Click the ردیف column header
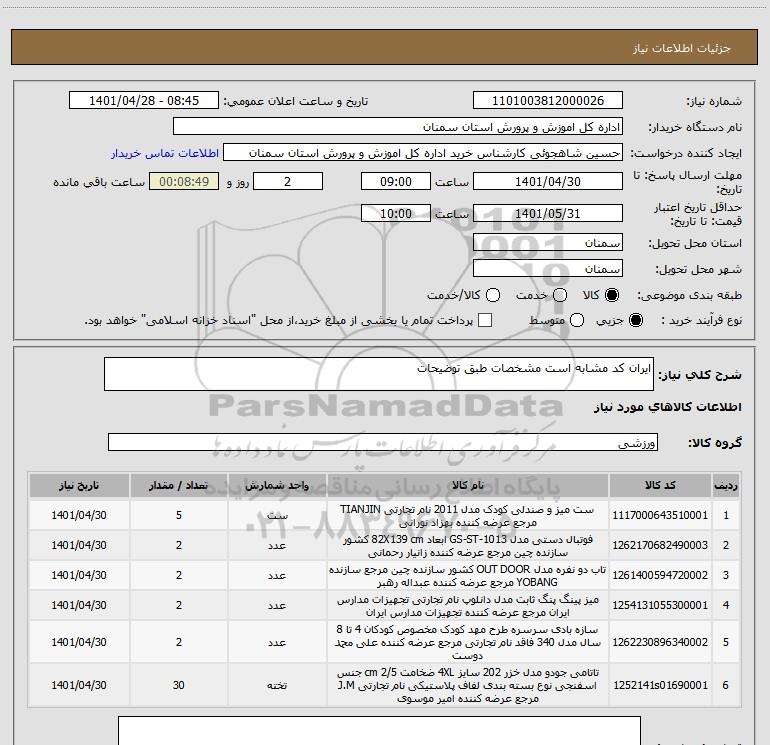This screenshot has height=745, width=770. point(726,486)
